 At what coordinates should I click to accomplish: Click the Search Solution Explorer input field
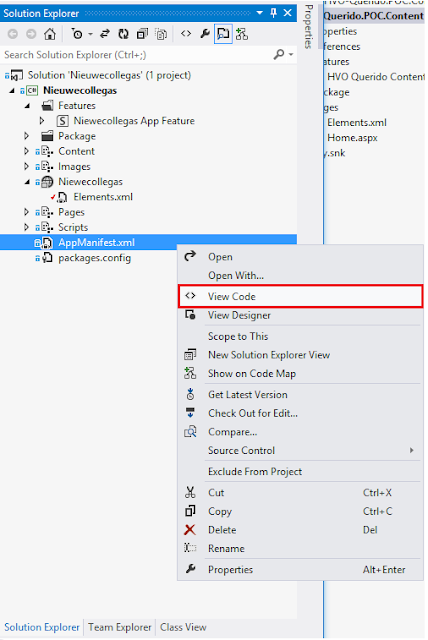(137, 55)
